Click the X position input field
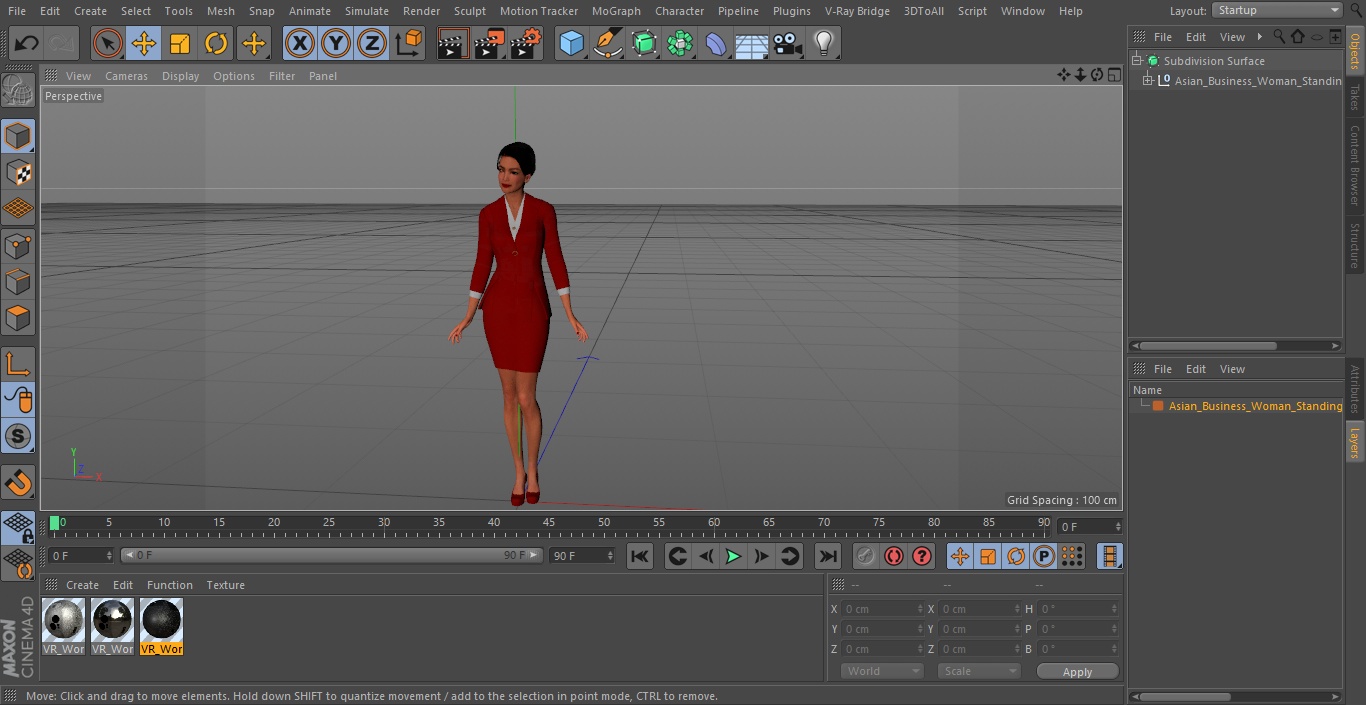Screen dimensions: 1366x705 pos(884,609)
